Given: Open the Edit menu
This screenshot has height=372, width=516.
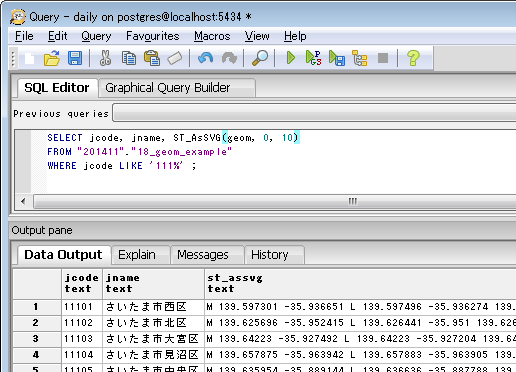Looking at the screenshot, I should click(57, 36).
